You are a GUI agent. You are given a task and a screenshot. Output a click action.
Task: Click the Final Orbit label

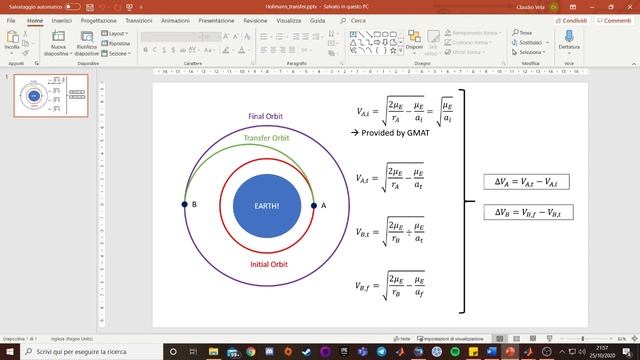pos(265,116)
